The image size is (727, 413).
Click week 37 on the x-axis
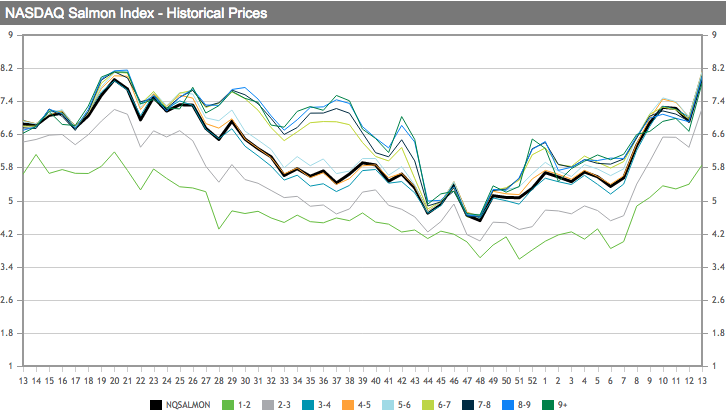coord(337,381)
